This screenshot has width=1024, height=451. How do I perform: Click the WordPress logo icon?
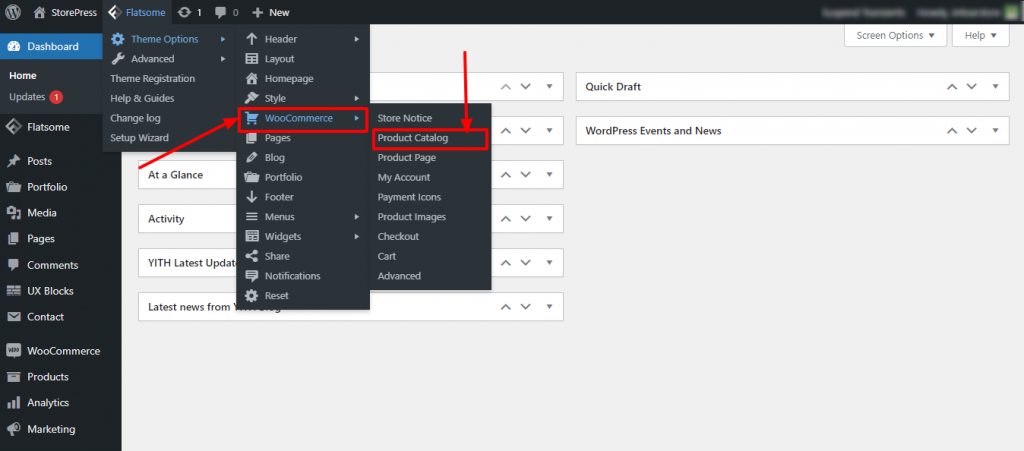coord(13,12)
